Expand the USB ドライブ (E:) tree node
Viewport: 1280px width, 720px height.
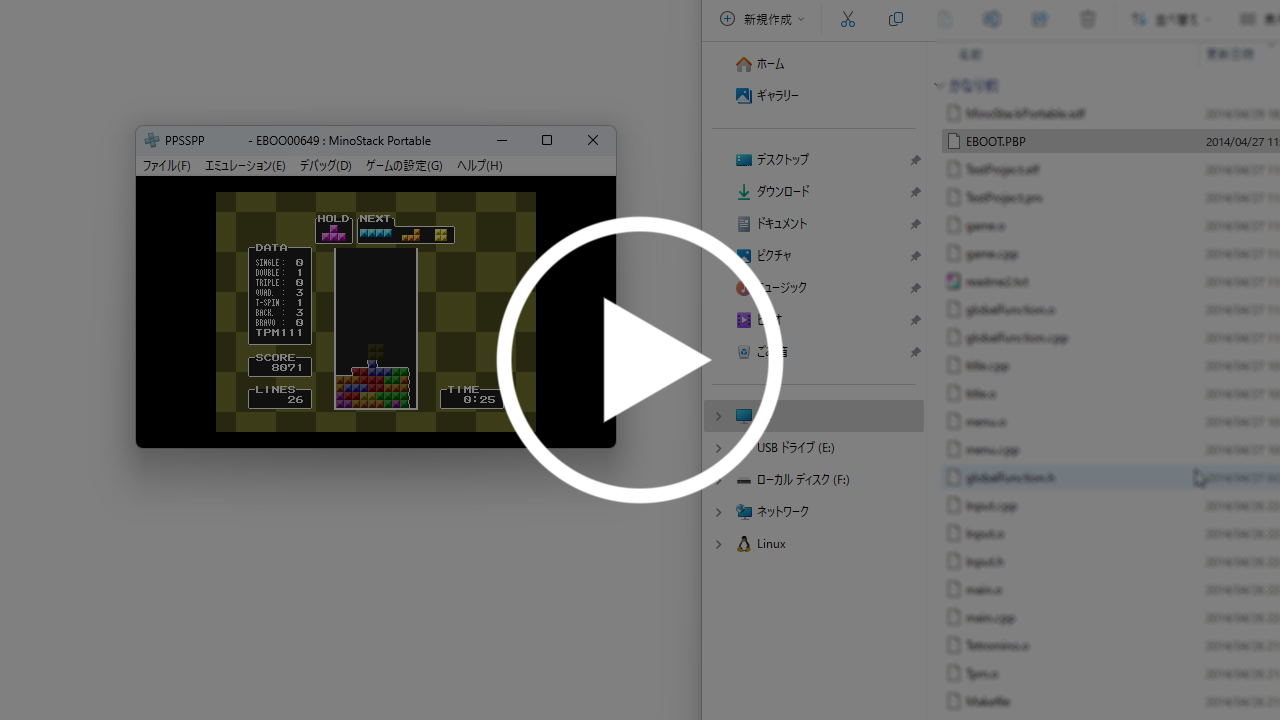point(718,448)
